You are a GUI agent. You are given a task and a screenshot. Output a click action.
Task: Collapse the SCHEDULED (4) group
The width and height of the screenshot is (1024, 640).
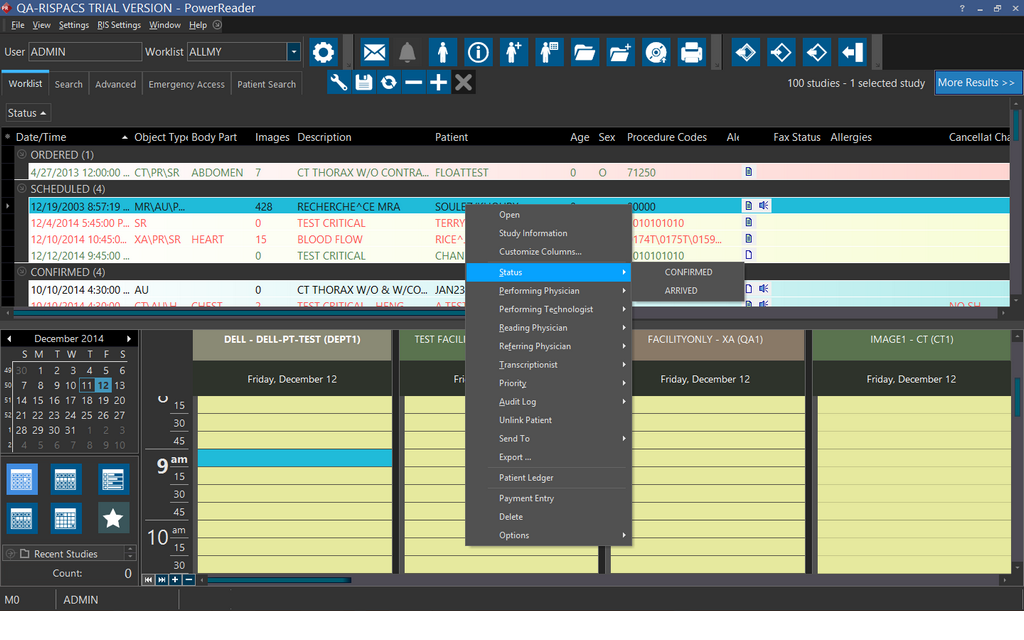tap(21, 189)
